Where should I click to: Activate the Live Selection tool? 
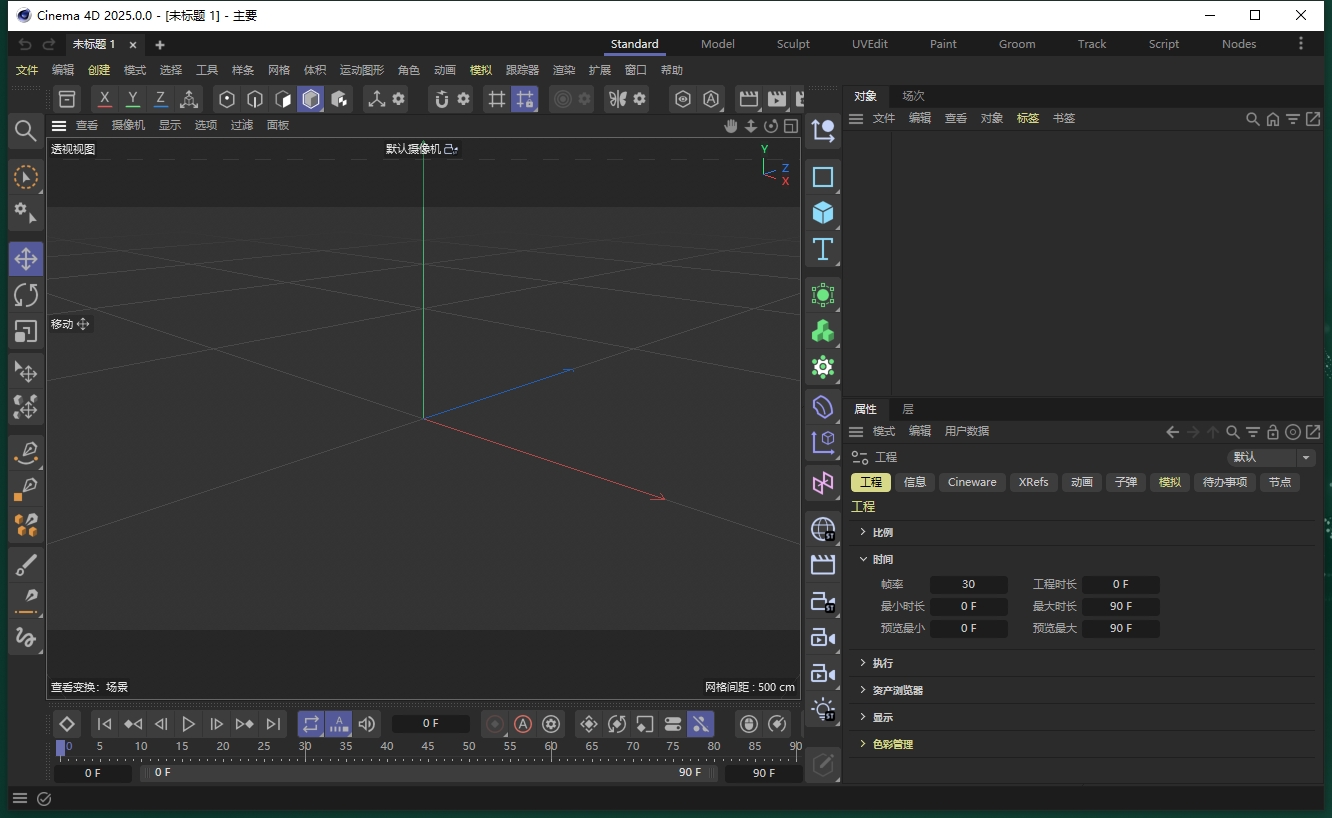pos(26,177)
